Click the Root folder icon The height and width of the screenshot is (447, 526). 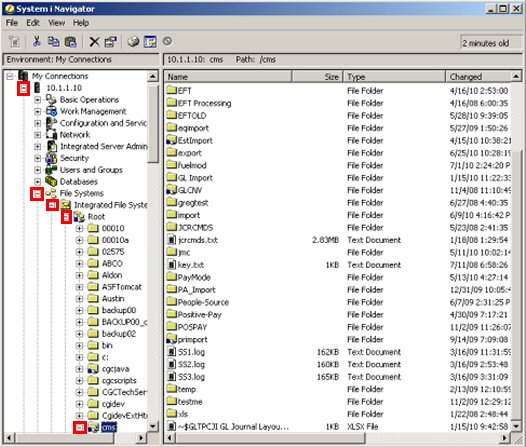79,217
